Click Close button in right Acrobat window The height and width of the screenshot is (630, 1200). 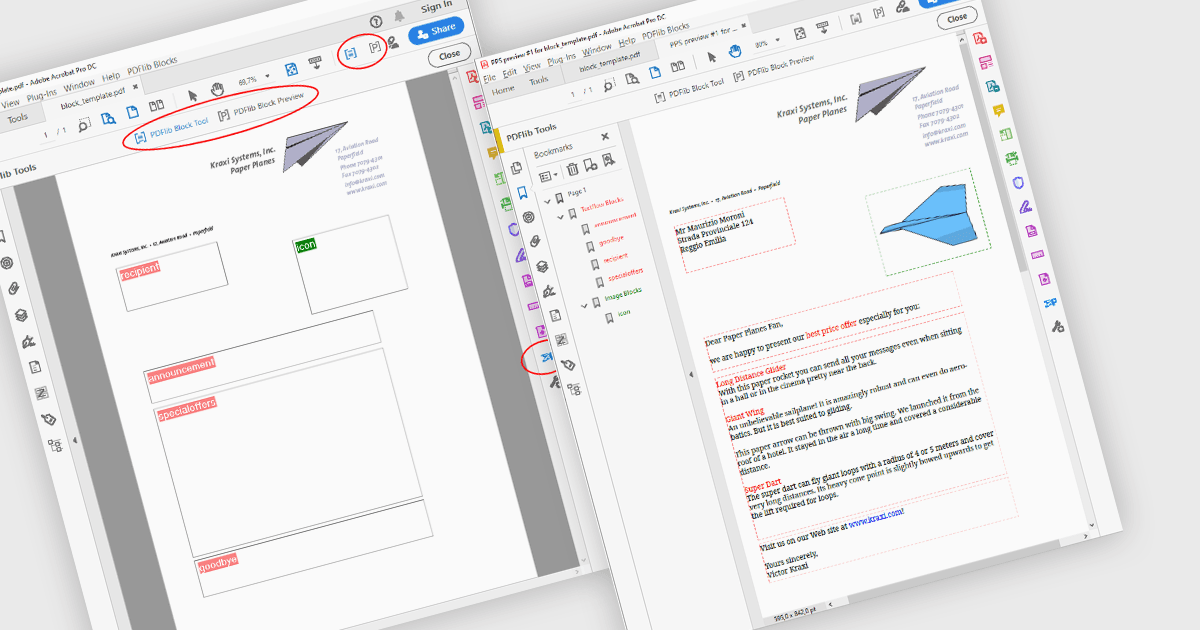coord(957,18)
